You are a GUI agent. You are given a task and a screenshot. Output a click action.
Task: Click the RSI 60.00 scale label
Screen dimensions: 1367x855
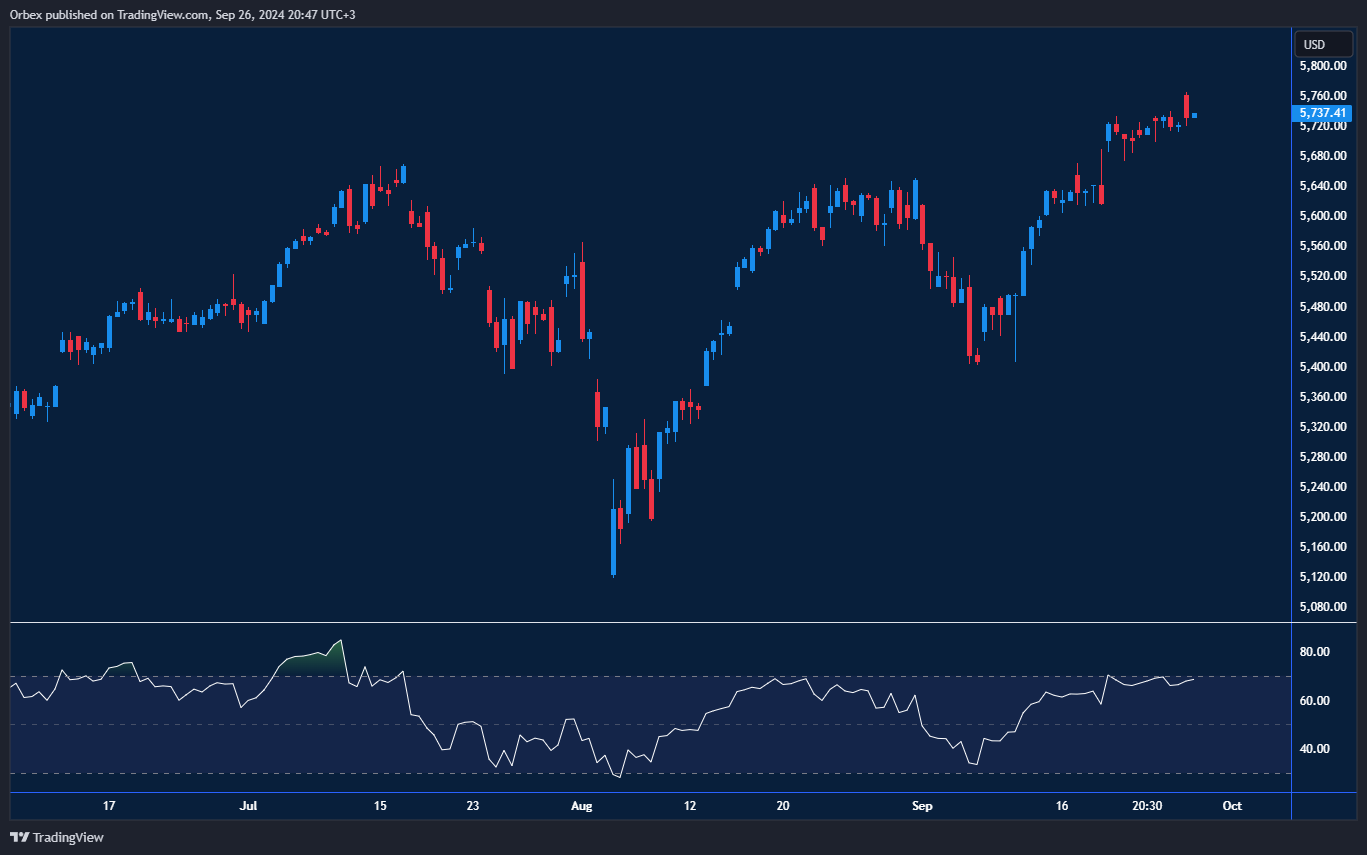pos(1313,701)
